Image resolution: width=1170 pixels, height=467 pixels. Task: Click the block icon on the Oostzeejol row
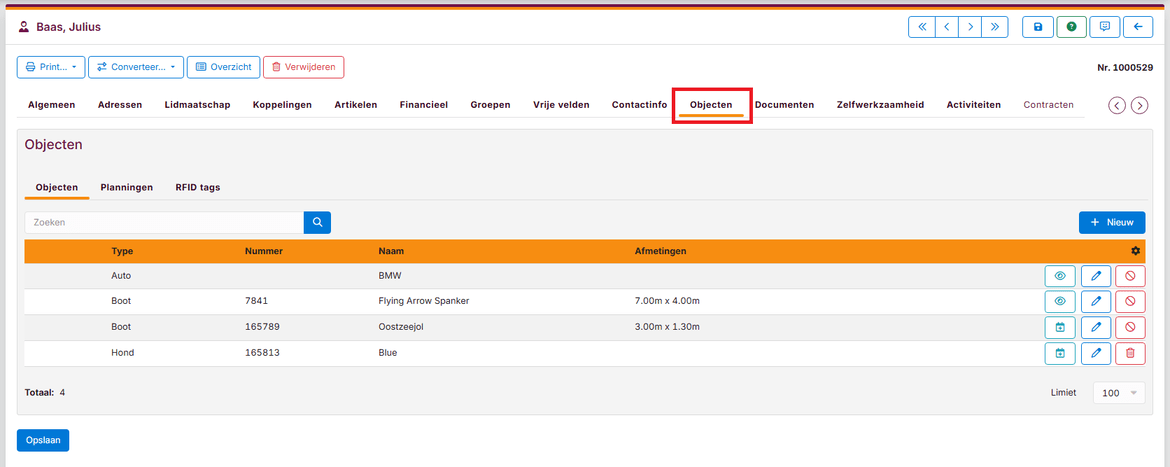(1130, 327)
